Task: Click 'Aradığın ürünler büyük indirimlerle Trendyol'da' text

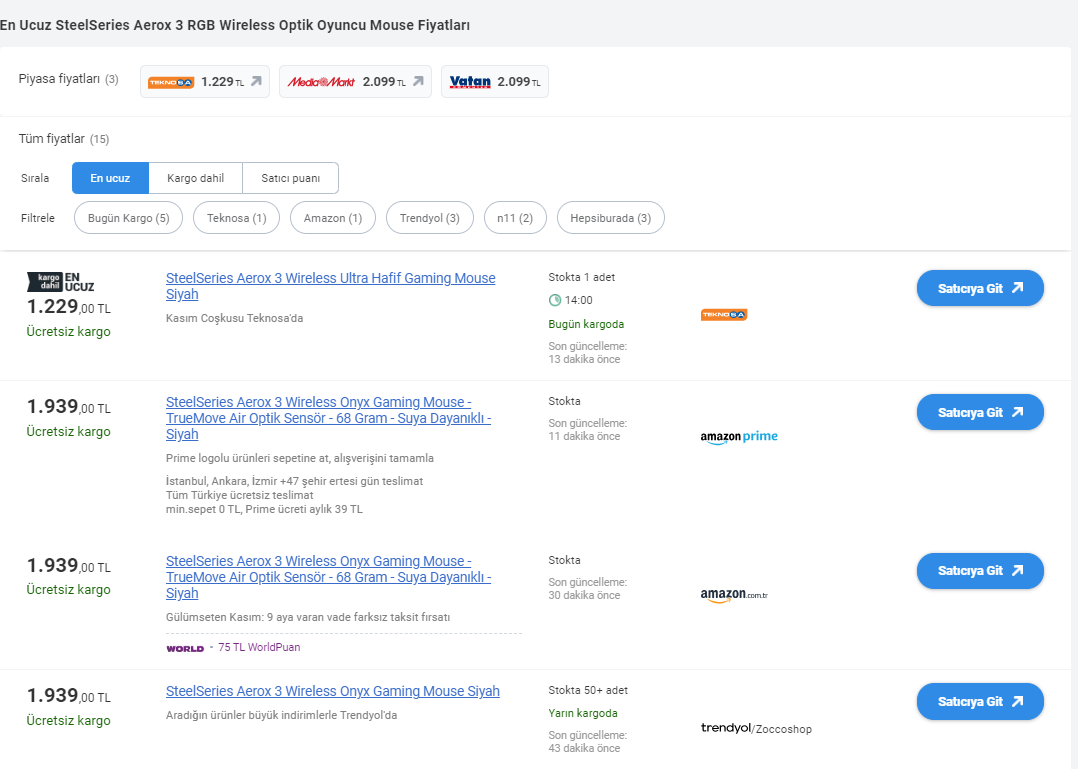Action: [x=281, y=715]
